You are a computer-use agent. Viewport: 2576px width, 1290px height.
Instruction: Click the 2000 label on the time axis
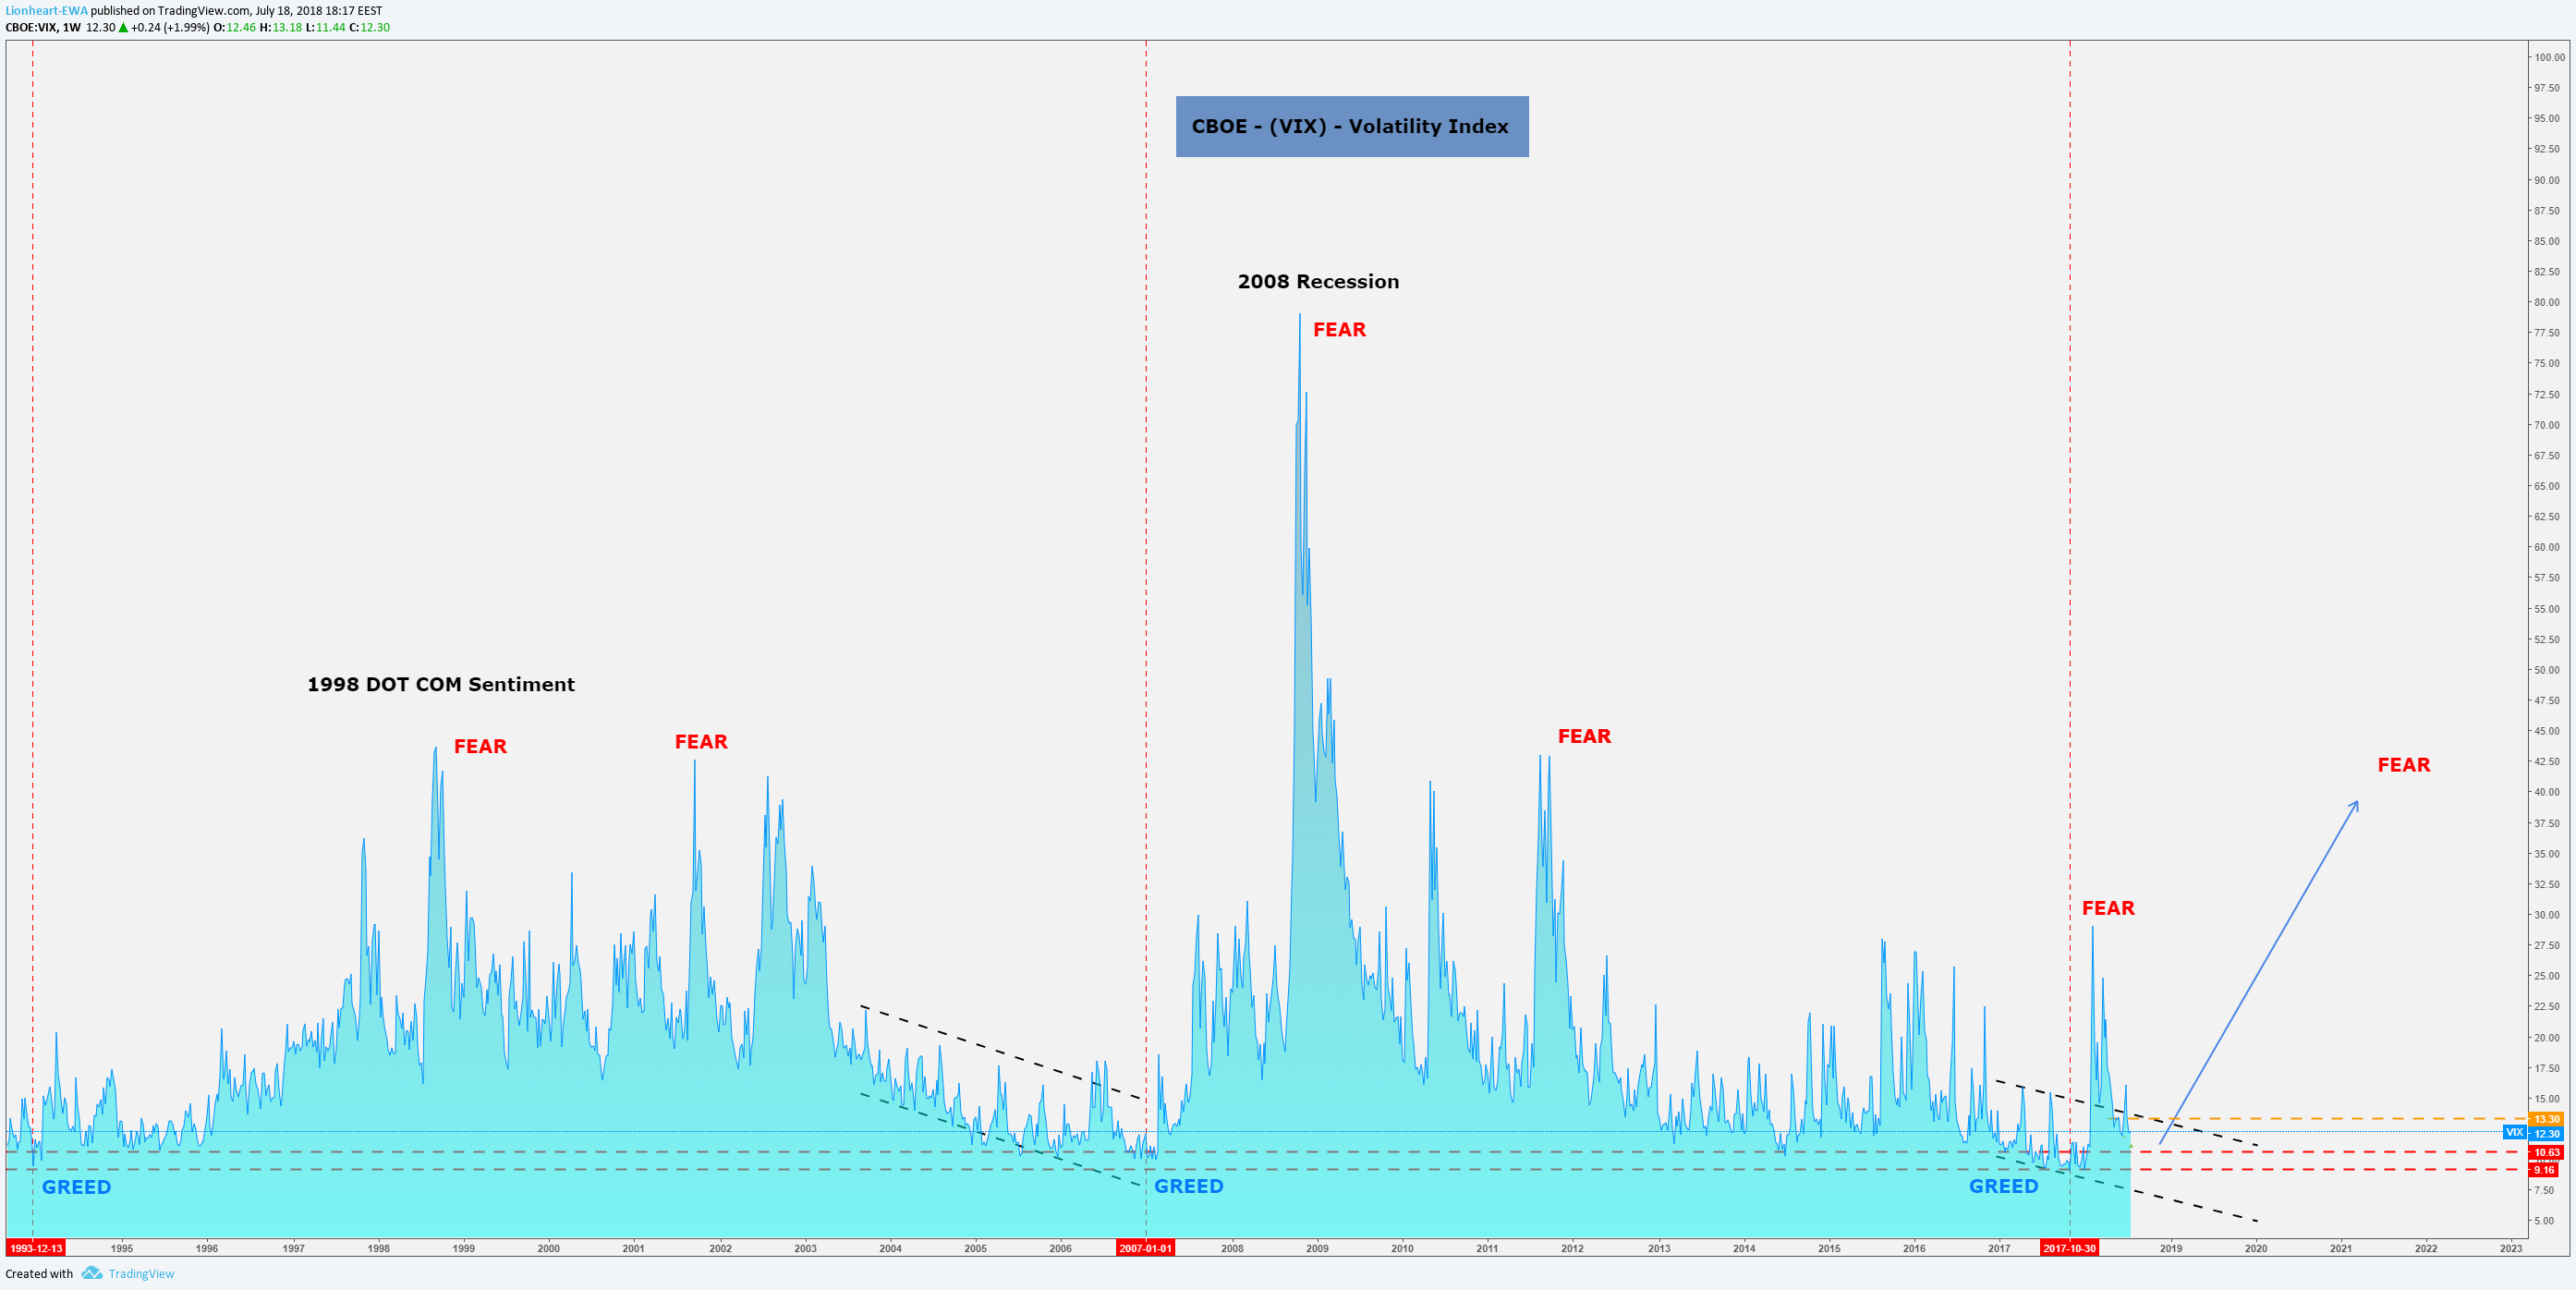pos(548,1248)
